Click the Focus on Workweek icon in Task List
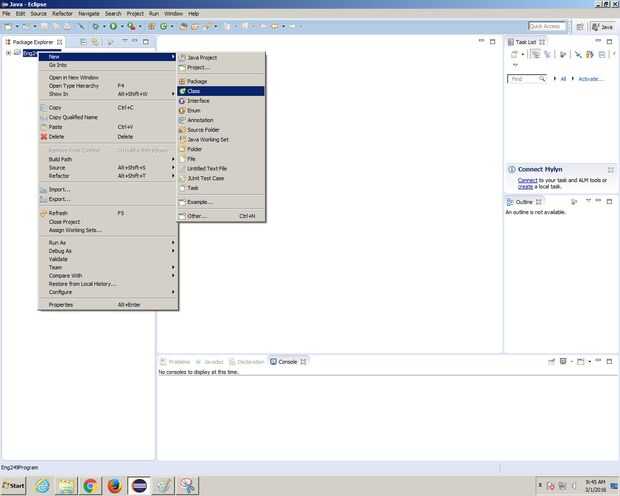 [x=563, y=55]
